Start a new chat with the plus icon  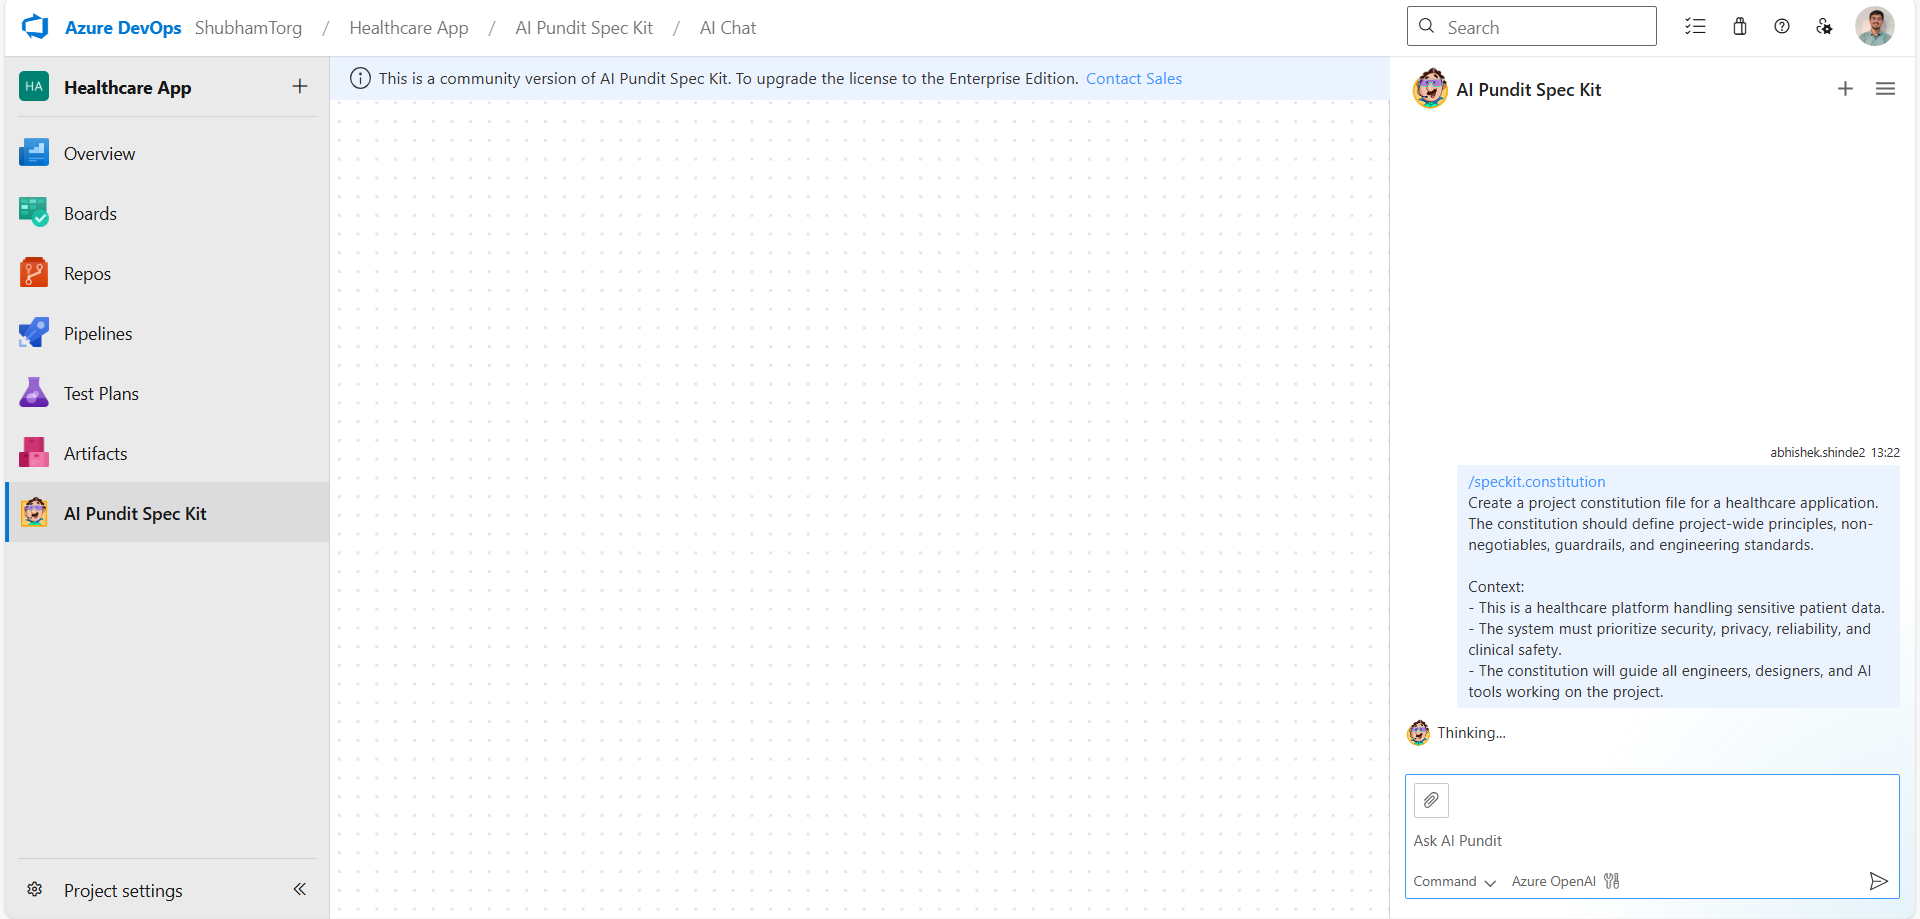(x=1845, y=88)
